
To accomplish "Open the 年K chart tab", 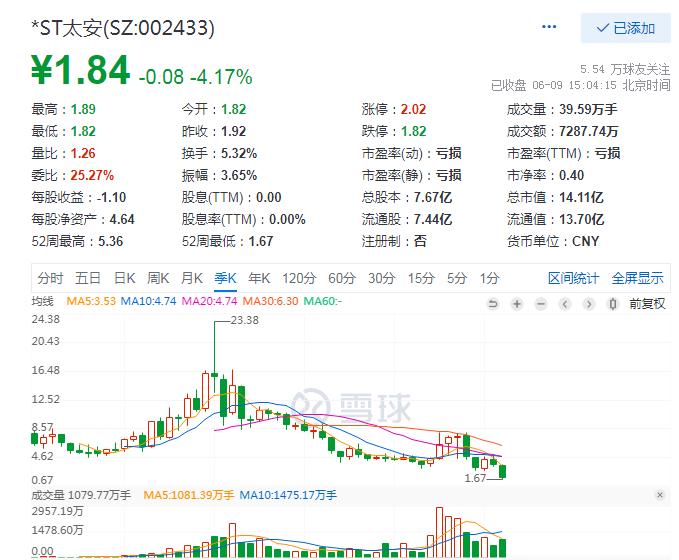I will pos(259,278).
